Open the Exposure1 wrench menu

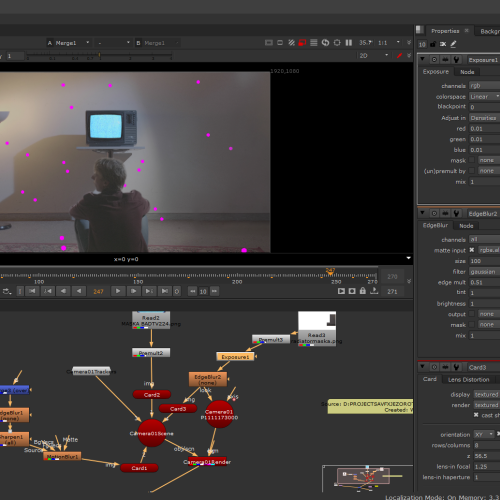pos(456,60)
